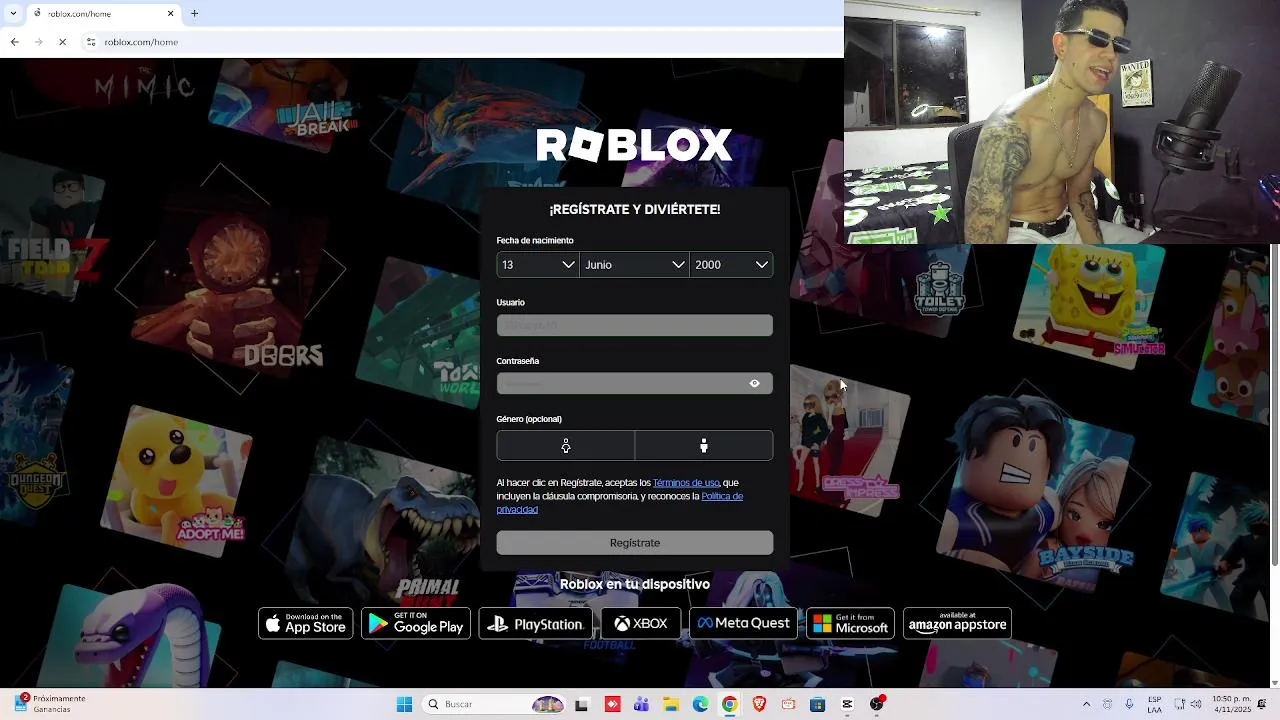Switch to Google Chrome in the taskbar
The height and width of the screenshot is (720, 1280).
click(730, 705)
